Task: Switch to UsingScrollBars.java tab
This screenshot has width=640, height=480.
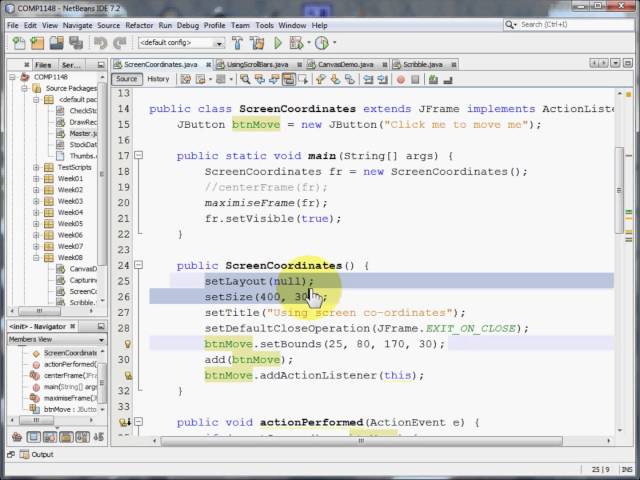Action: click(x=258, y=64)
